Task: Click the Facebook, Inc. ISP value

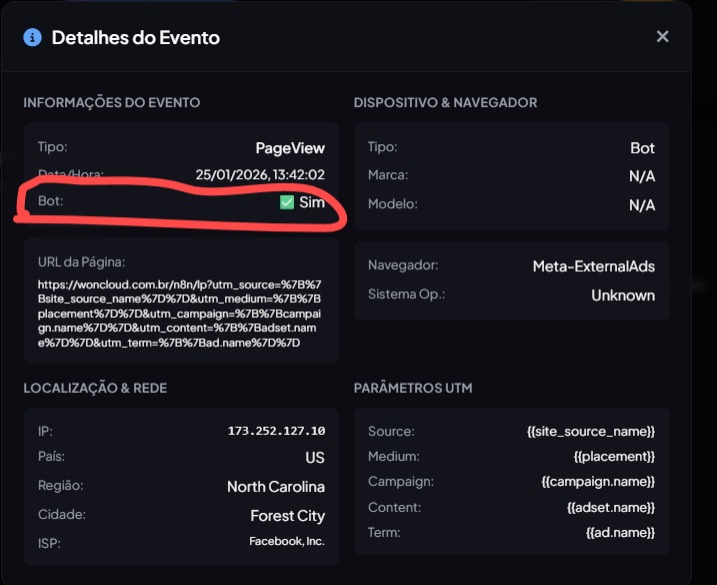Action: point(287,541)
